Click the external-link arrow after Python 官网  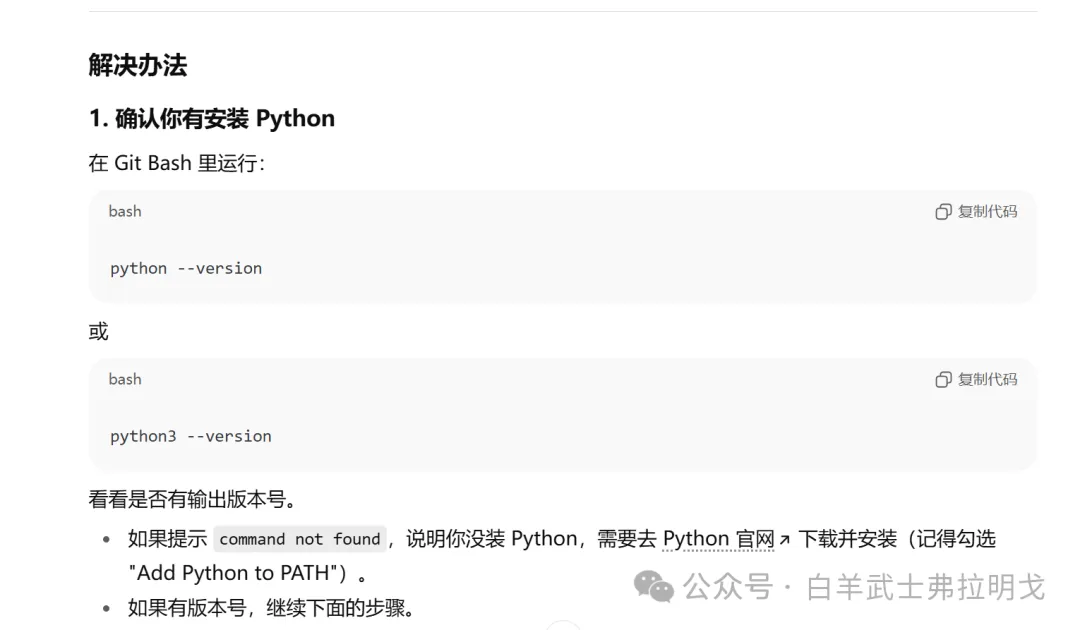click(785, 540)
